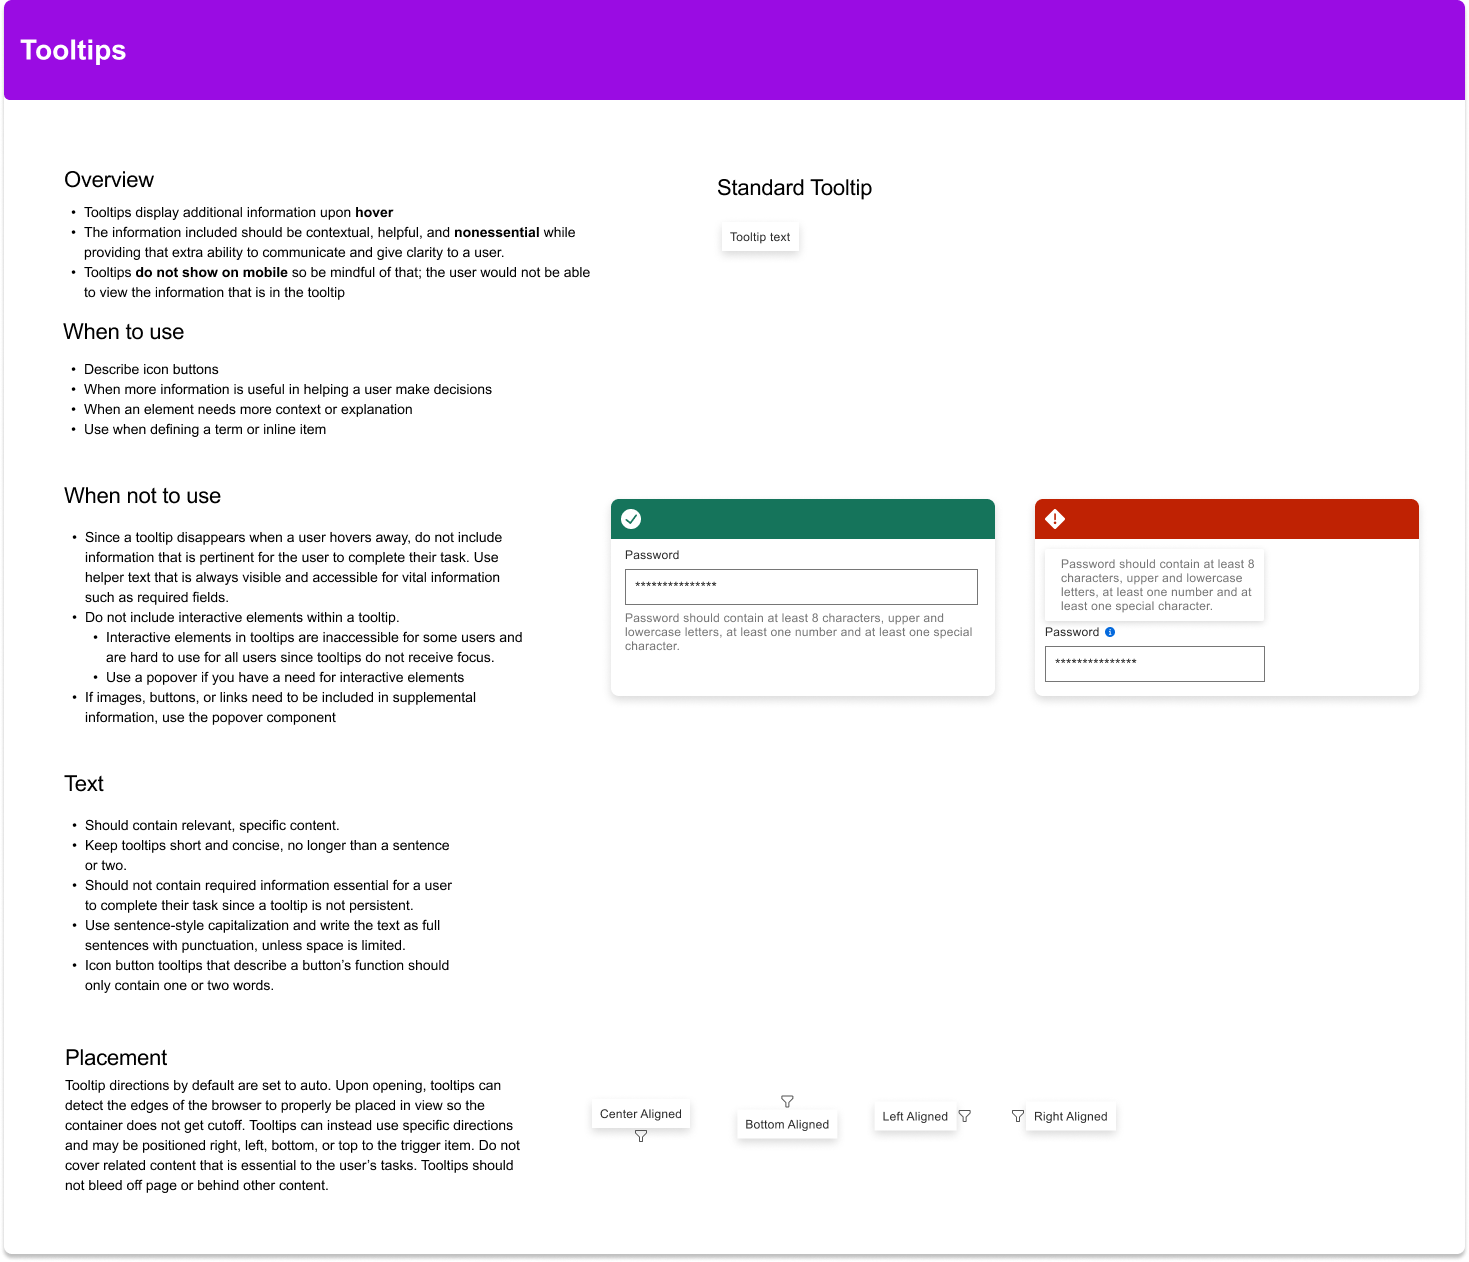Click the white checkmark icon in green header
Screen dimensions: 1469x1262
coord(631,519)
